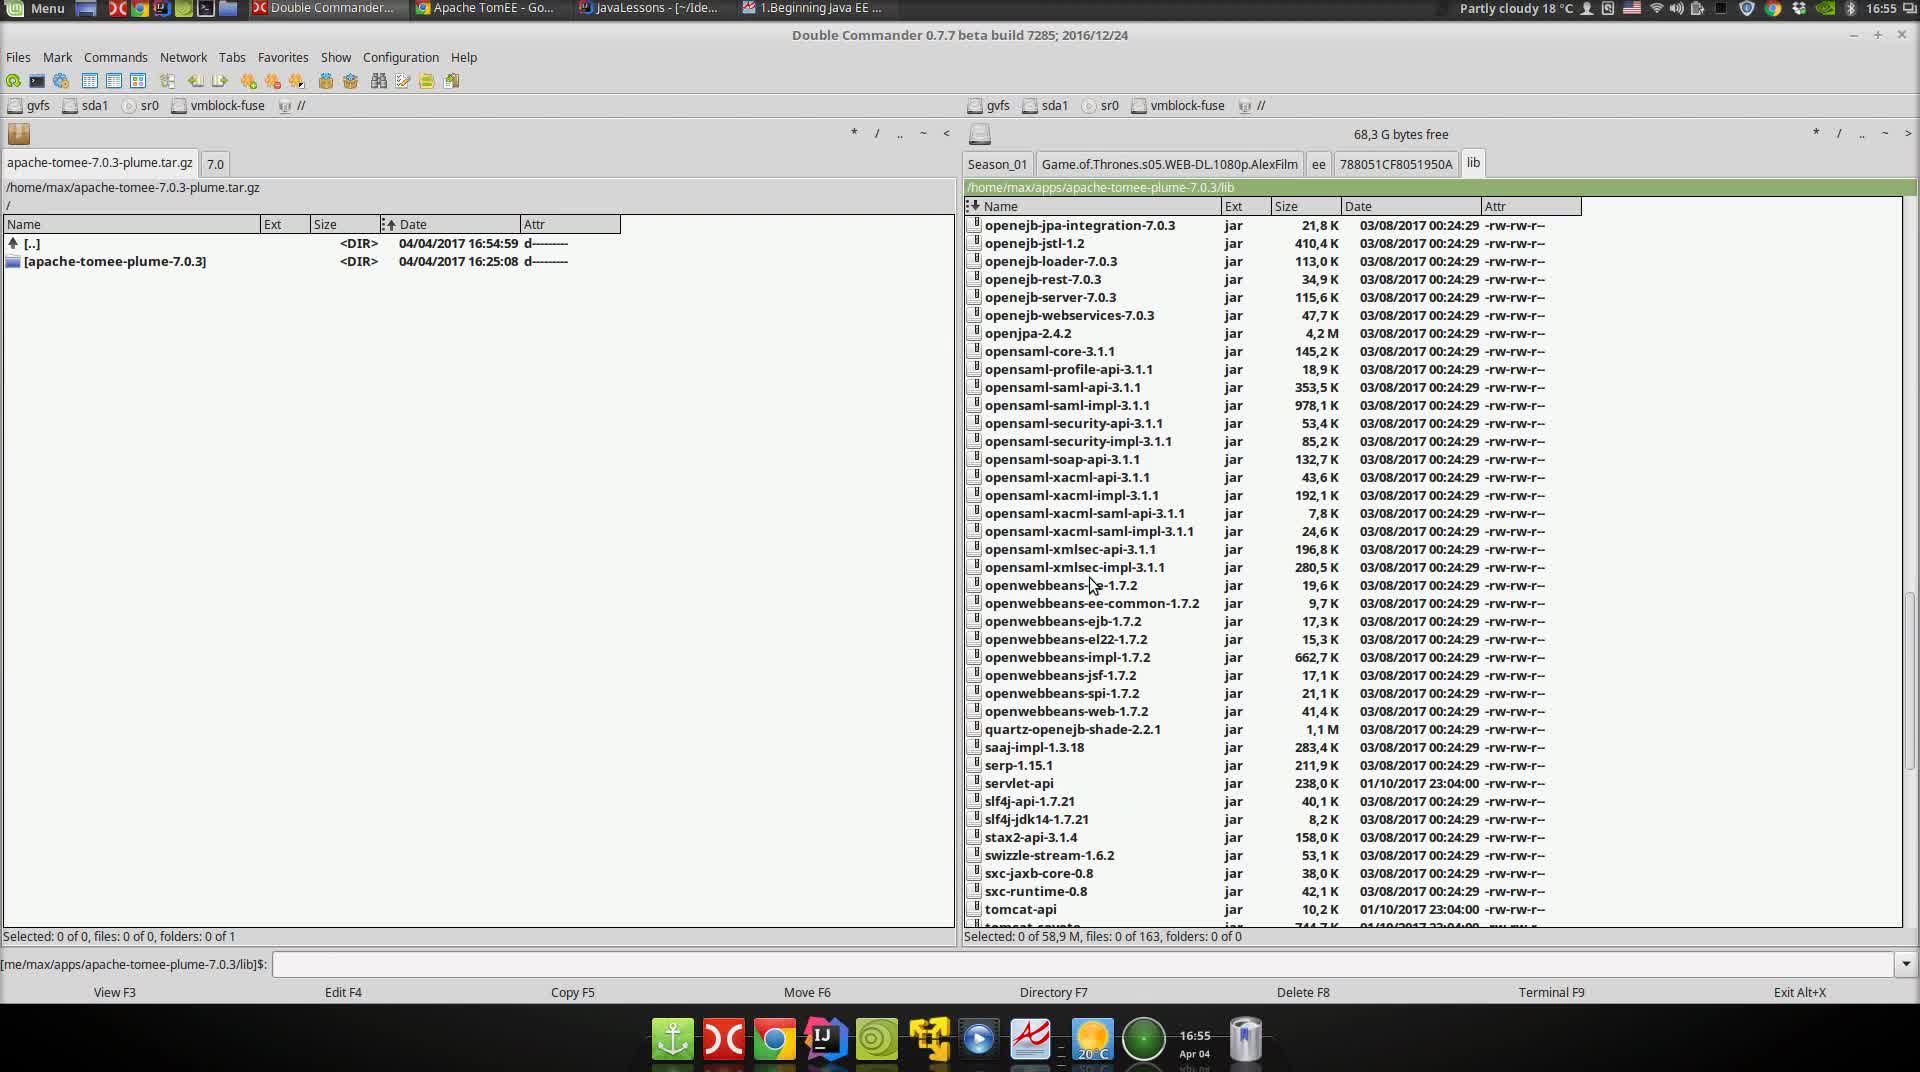Sort right panel by Ext column
Image resolution: width=1920 pixels, height=1072 pixels.
(x=1246, y=206)
